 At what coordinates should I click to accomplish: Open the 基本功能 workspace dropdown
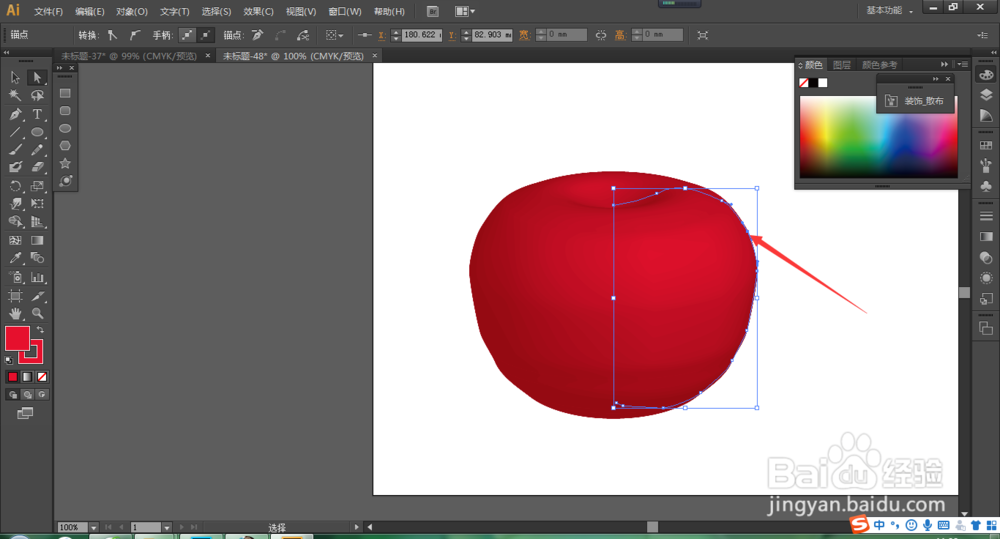[x=890, y=10]
